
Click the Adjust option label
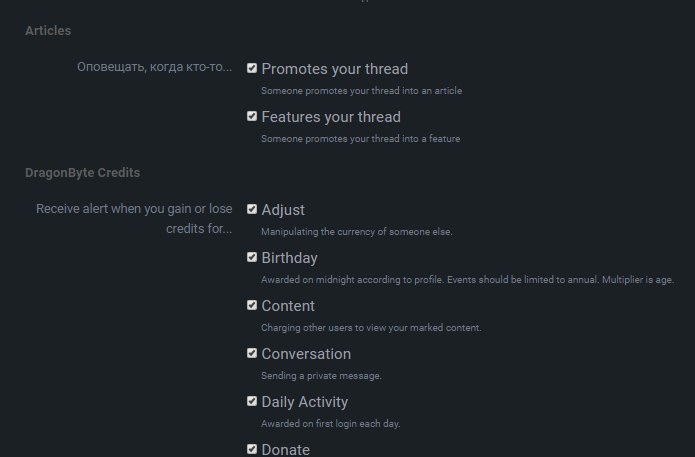pos(283,210)
